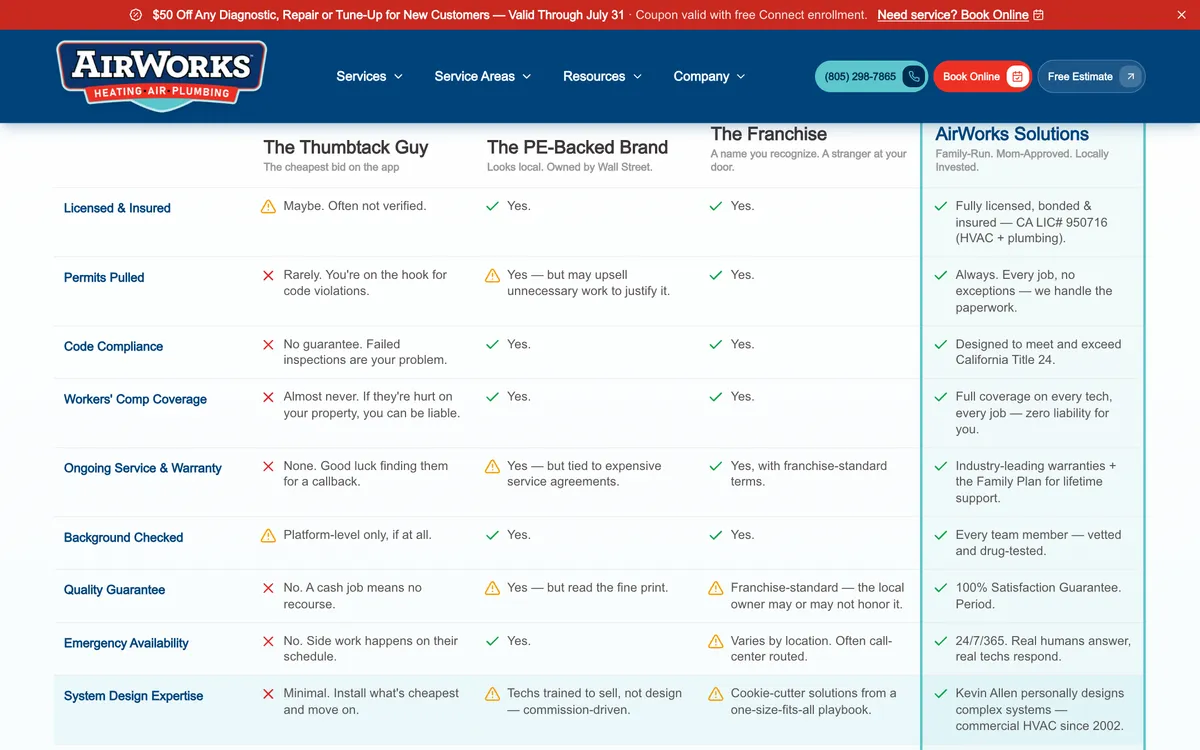This screenshot has height=750, width=1200.
Task: Click the warning icon beside read the fine print
Action: click(x=492, y=588)
